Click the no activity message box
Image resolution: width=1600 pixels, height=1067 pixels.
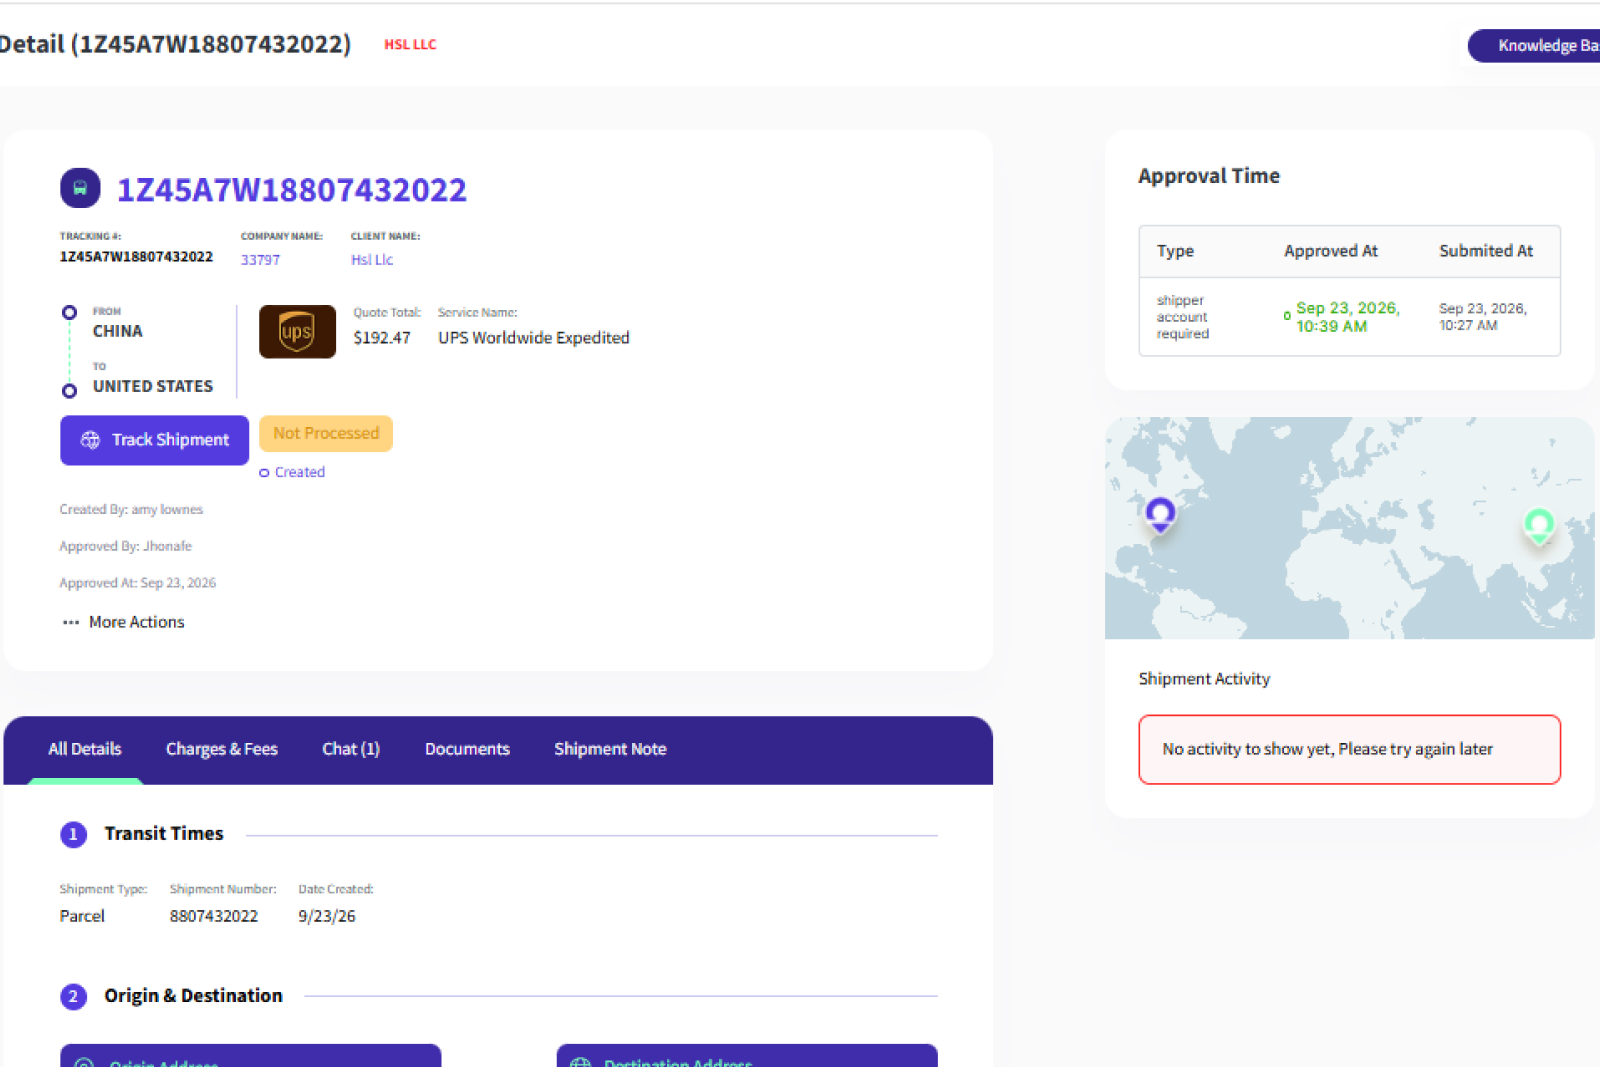pyautogui.click(x=1349, y=749)
